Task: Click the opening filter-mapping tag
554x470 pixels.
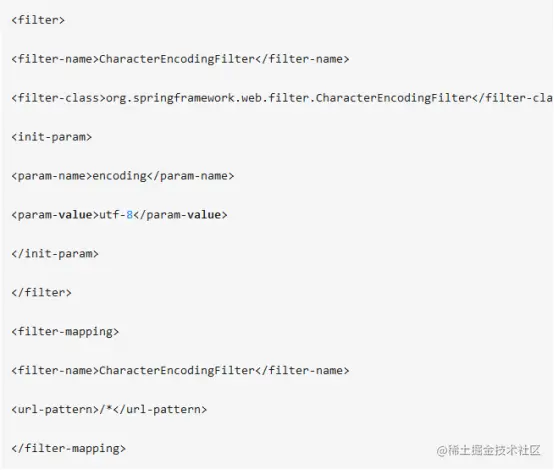Action: tap(65, 331)
